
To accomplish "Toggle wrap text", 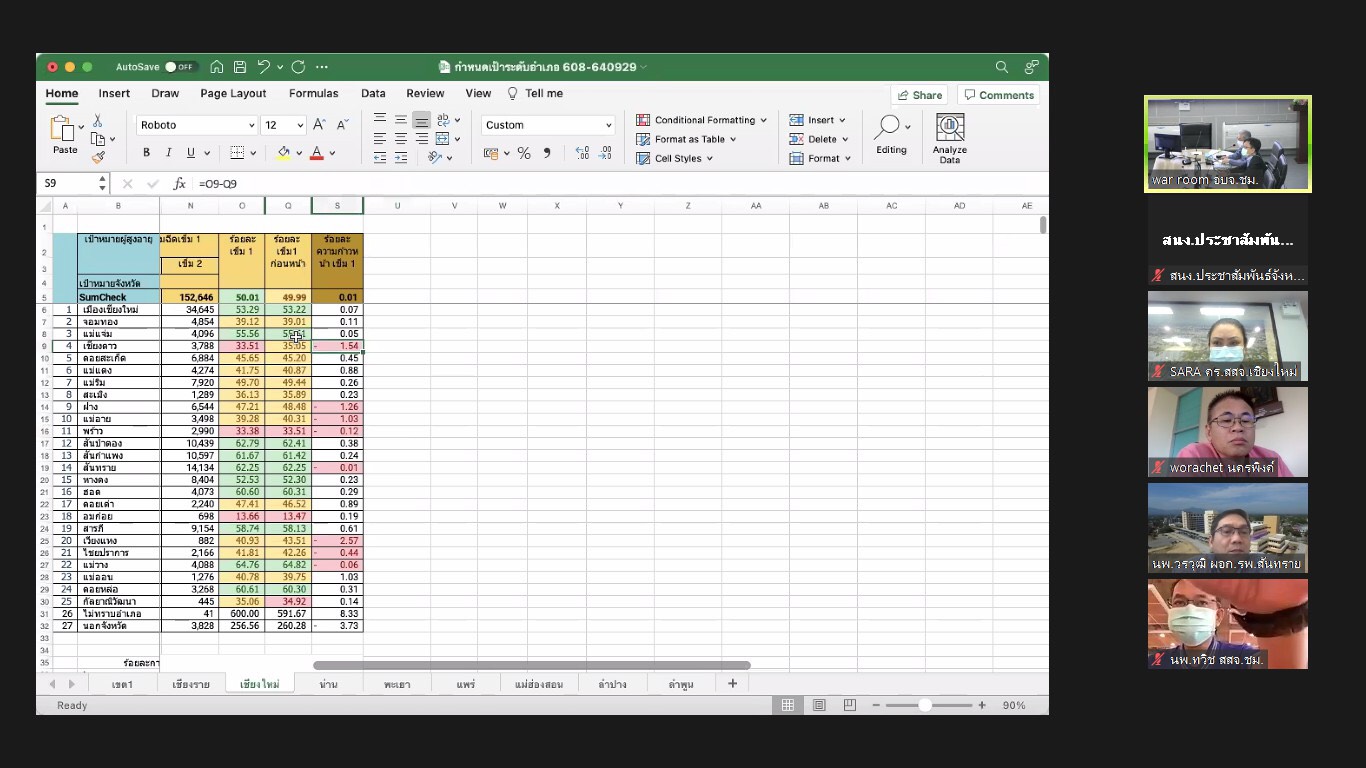I will coord(443,120).
